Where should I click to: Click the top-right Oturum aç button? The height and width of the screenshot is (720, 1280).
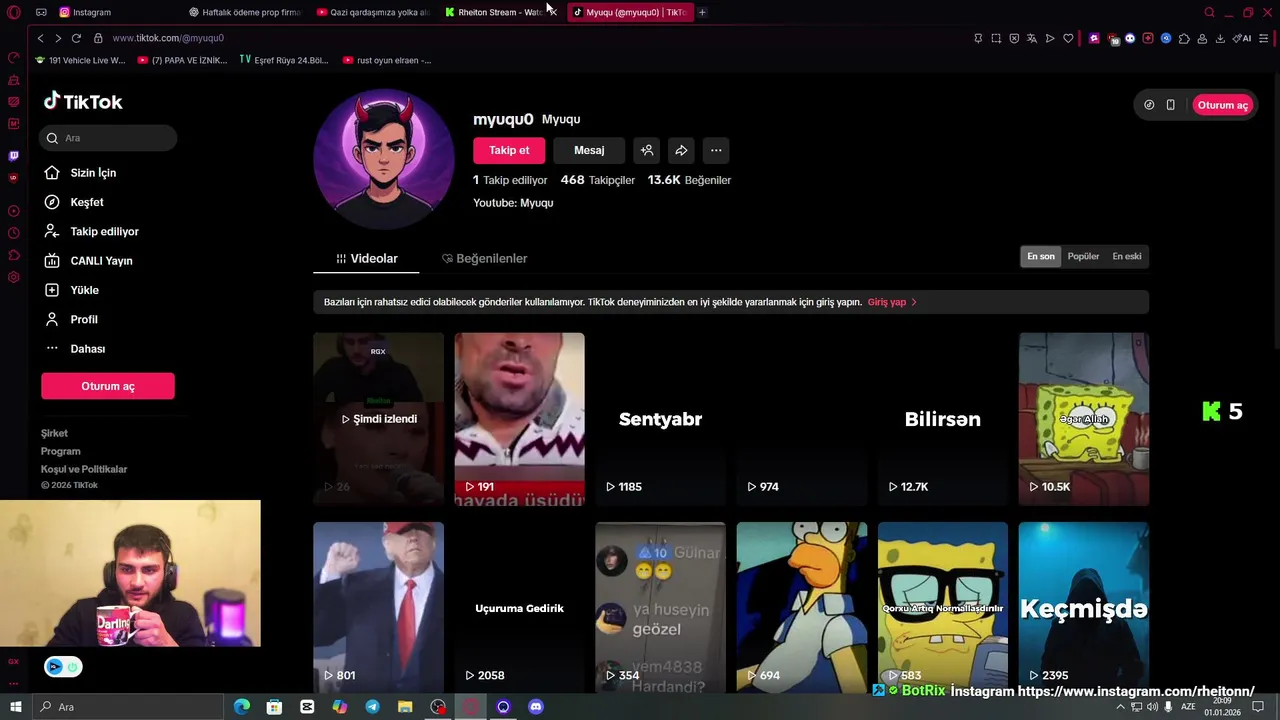(1222, 105)
